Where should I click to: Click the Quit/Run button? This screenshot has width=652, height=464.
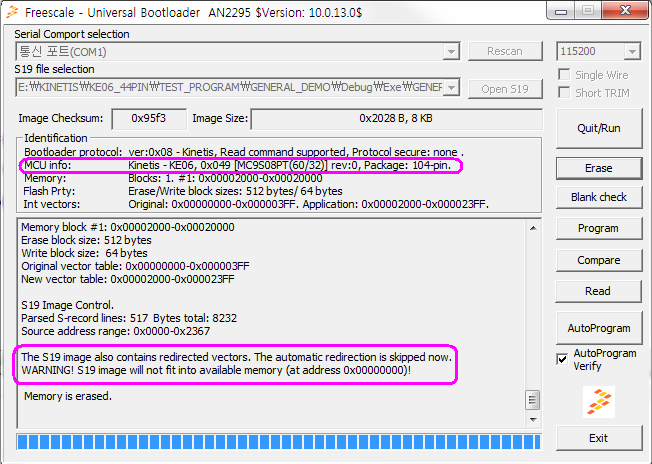[599, 128]
